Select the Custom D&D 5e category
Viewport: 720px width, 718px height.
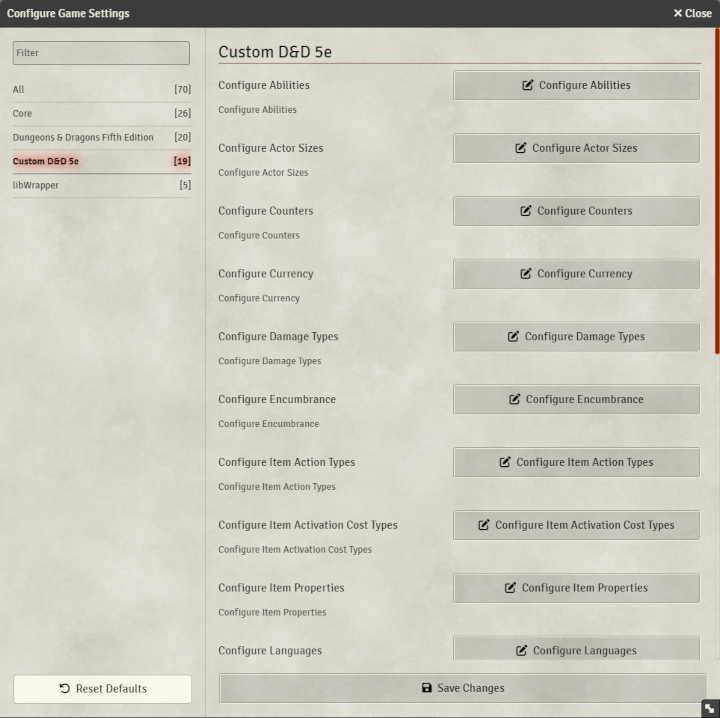tap(101, 161)
